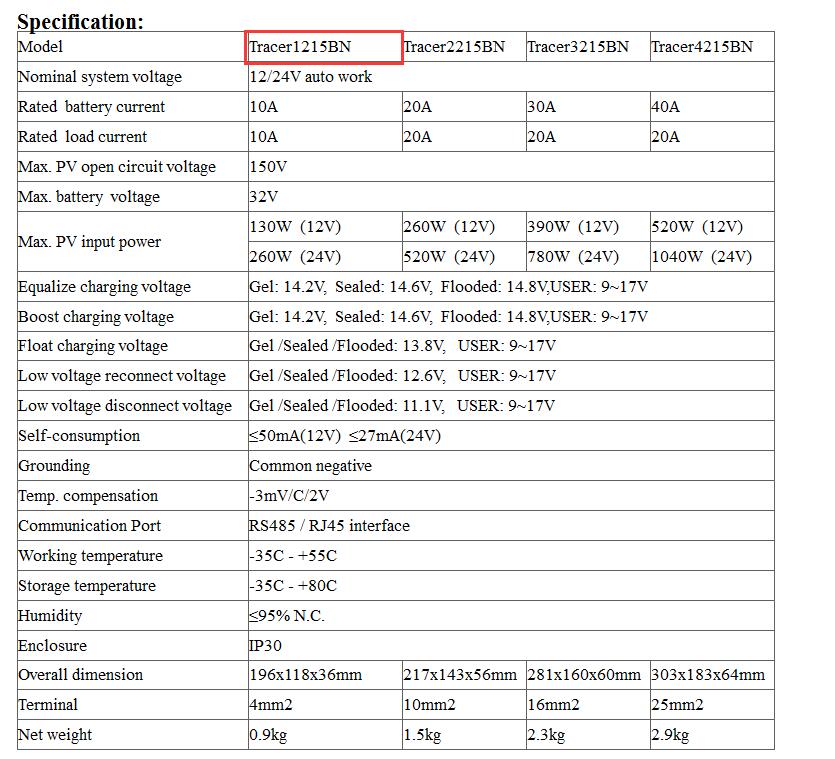Select the "-35C - +80C" value
This screenshot has height=759, width=835.
pyautogui.click(x=293, y=586)
